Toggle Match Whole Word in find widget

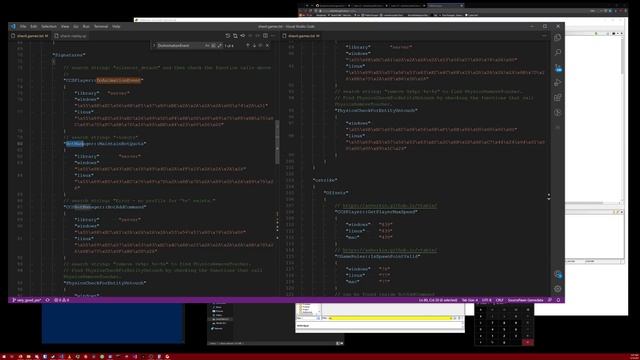(x=213, y=46)
